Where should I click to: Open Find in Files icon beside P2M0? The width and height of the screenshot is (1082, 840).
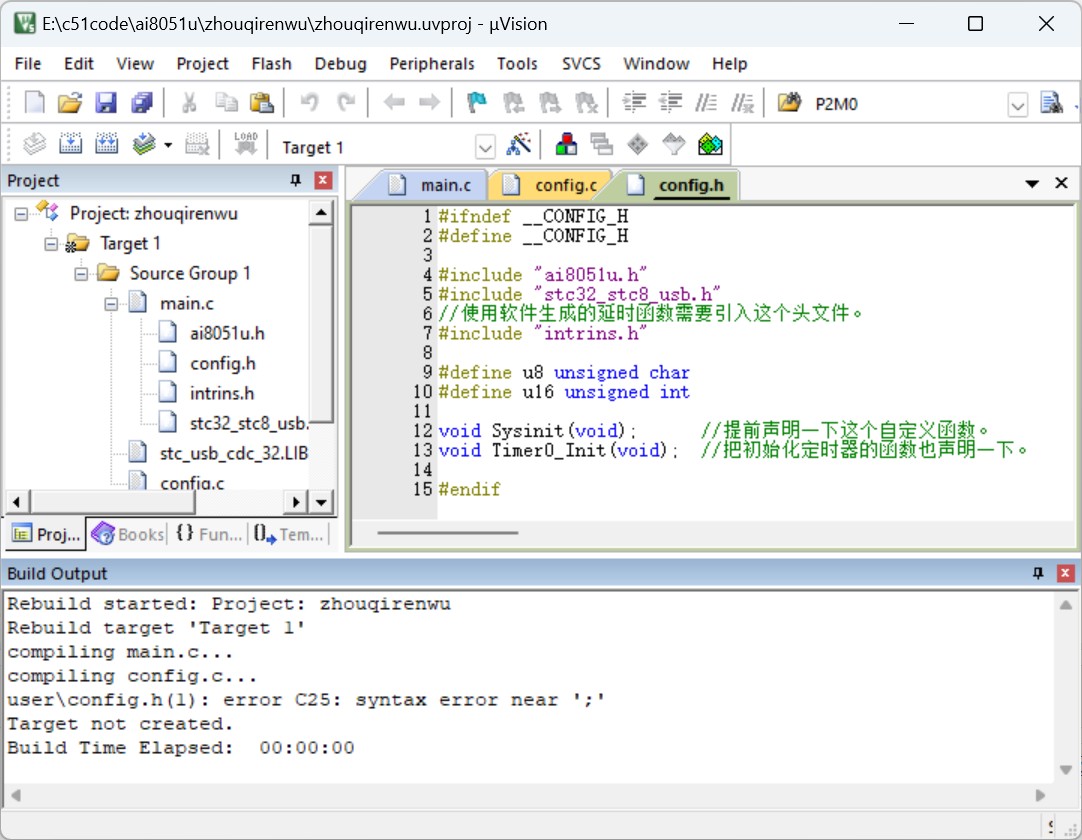789,103
